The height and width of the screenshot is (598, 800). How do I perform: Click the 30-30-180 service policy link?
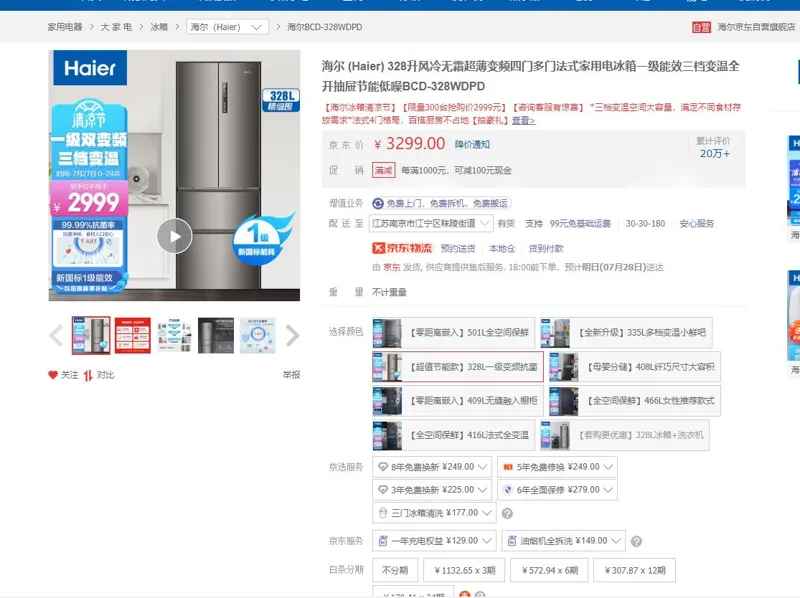(x=645, y=223)
